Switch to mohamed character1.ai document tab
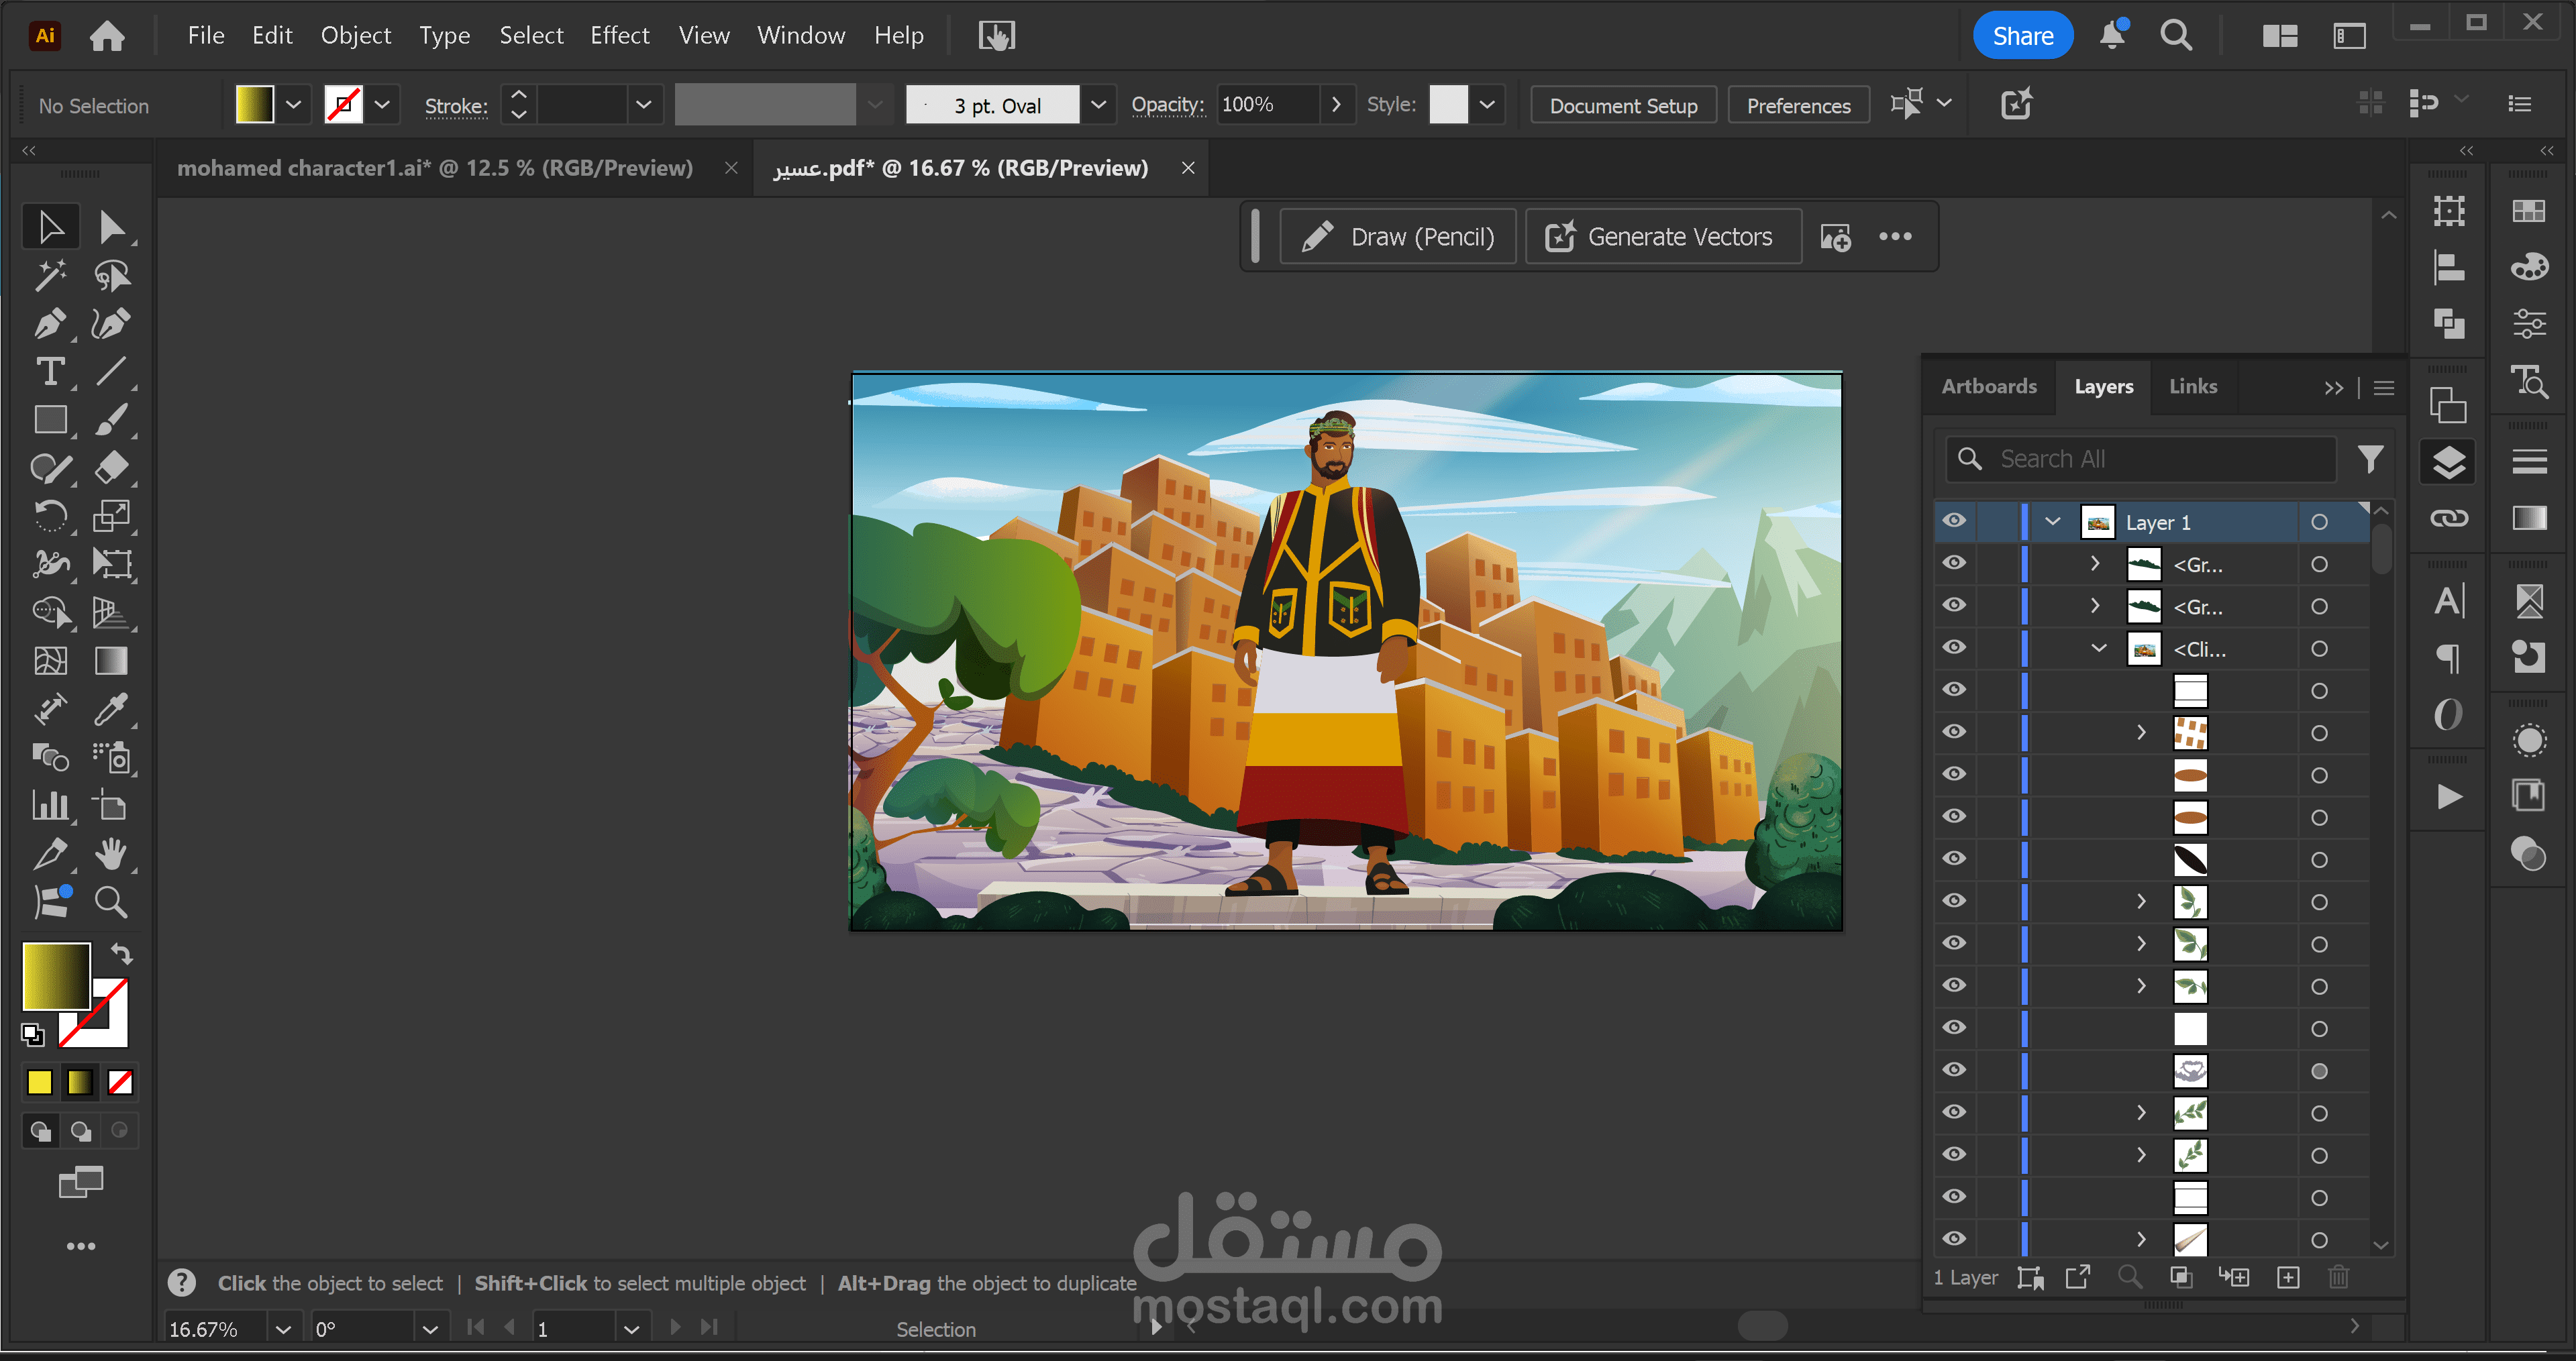The image size is (2576, 1361). 435,168
